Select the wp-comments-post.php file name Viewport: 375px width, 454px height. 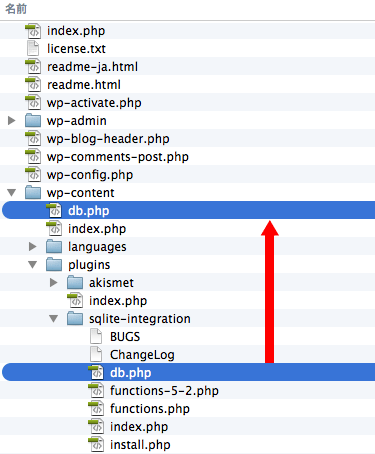click(x=118, y=157)
